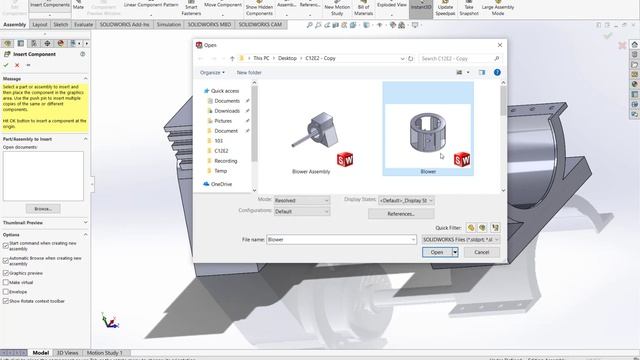Open the Display States dropdown
The width and height of the screenshot is (640, 360).
(x=406, y=200)
